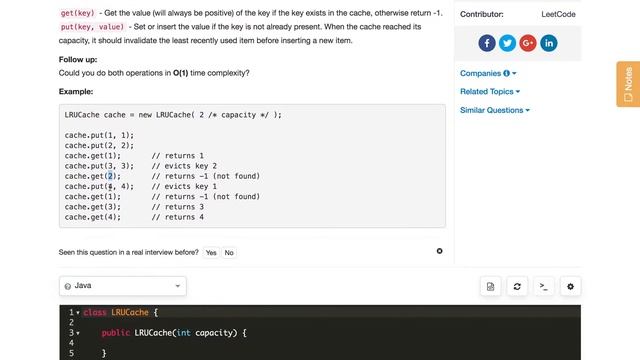The height and width of the screenshot is (360, 640).
Task: Share the problem on LinkedIn
Action: coord(549,43)
